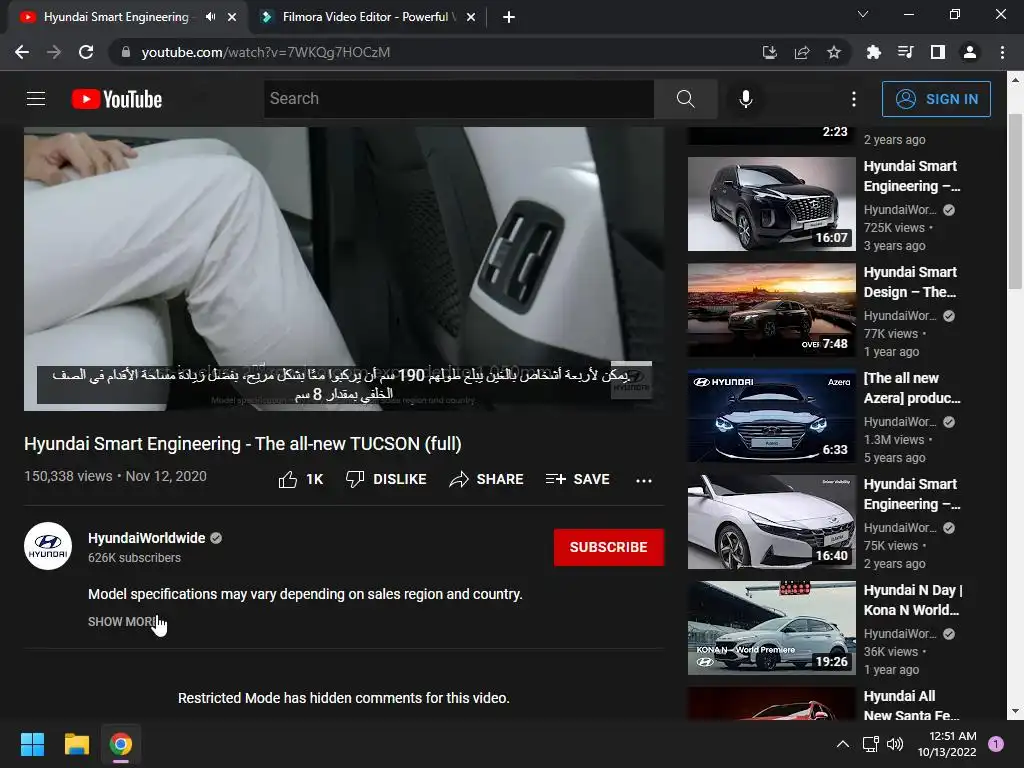
Task: Click the page vertical scrollbar thumb
Action: pyautogui.click(x=1015, y=201)
